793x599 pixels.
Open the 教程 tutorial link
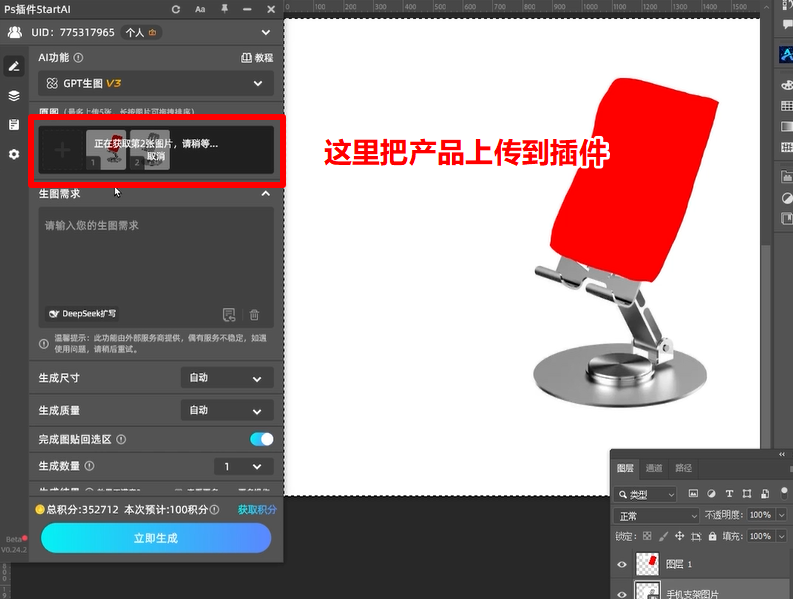pos(257,58)
